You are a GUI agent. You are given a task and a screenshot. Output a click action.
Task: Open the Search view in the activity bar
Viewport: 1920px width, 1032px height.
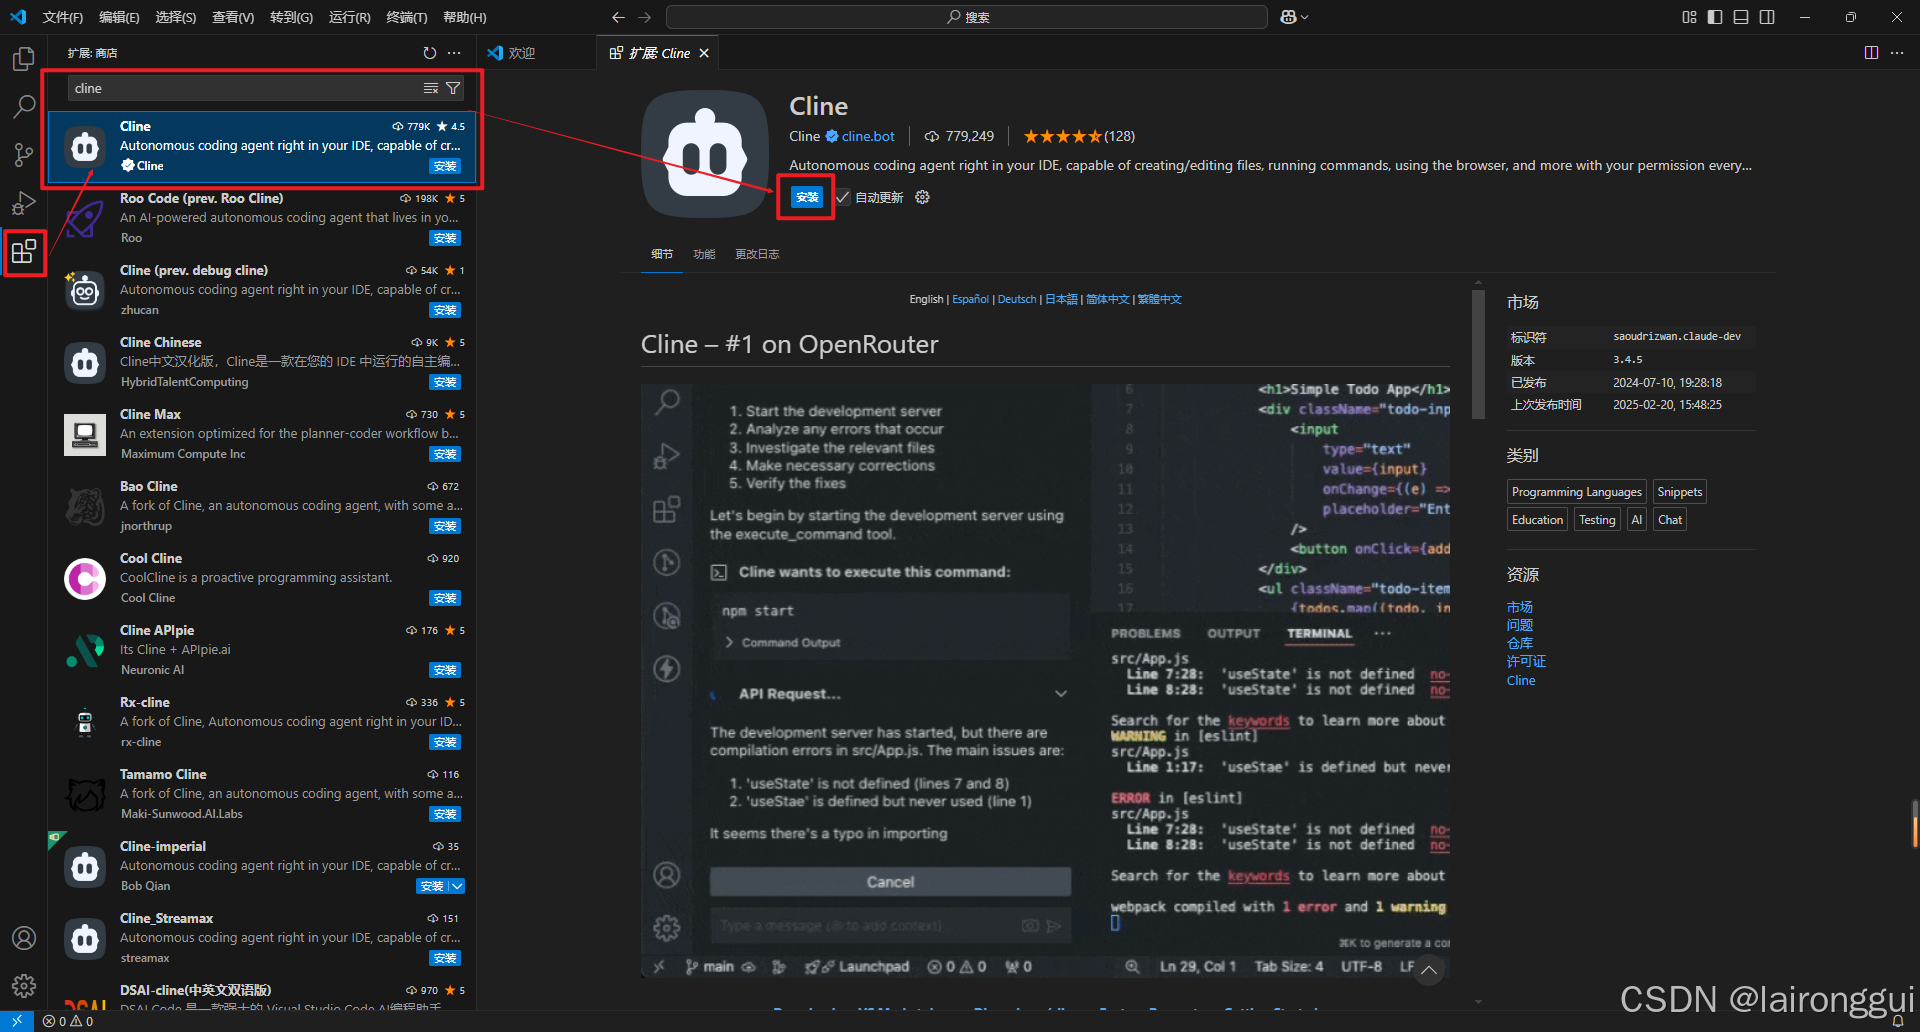coord(24,106)
